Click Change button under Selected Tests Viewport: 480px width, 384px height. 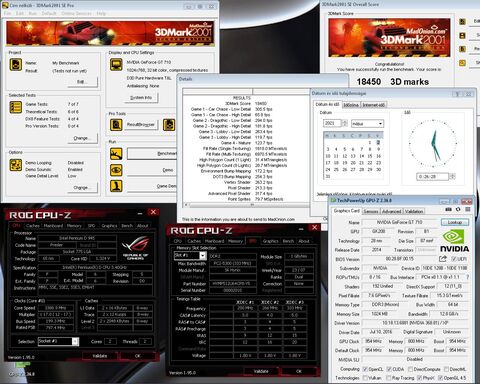coord(83,138)
